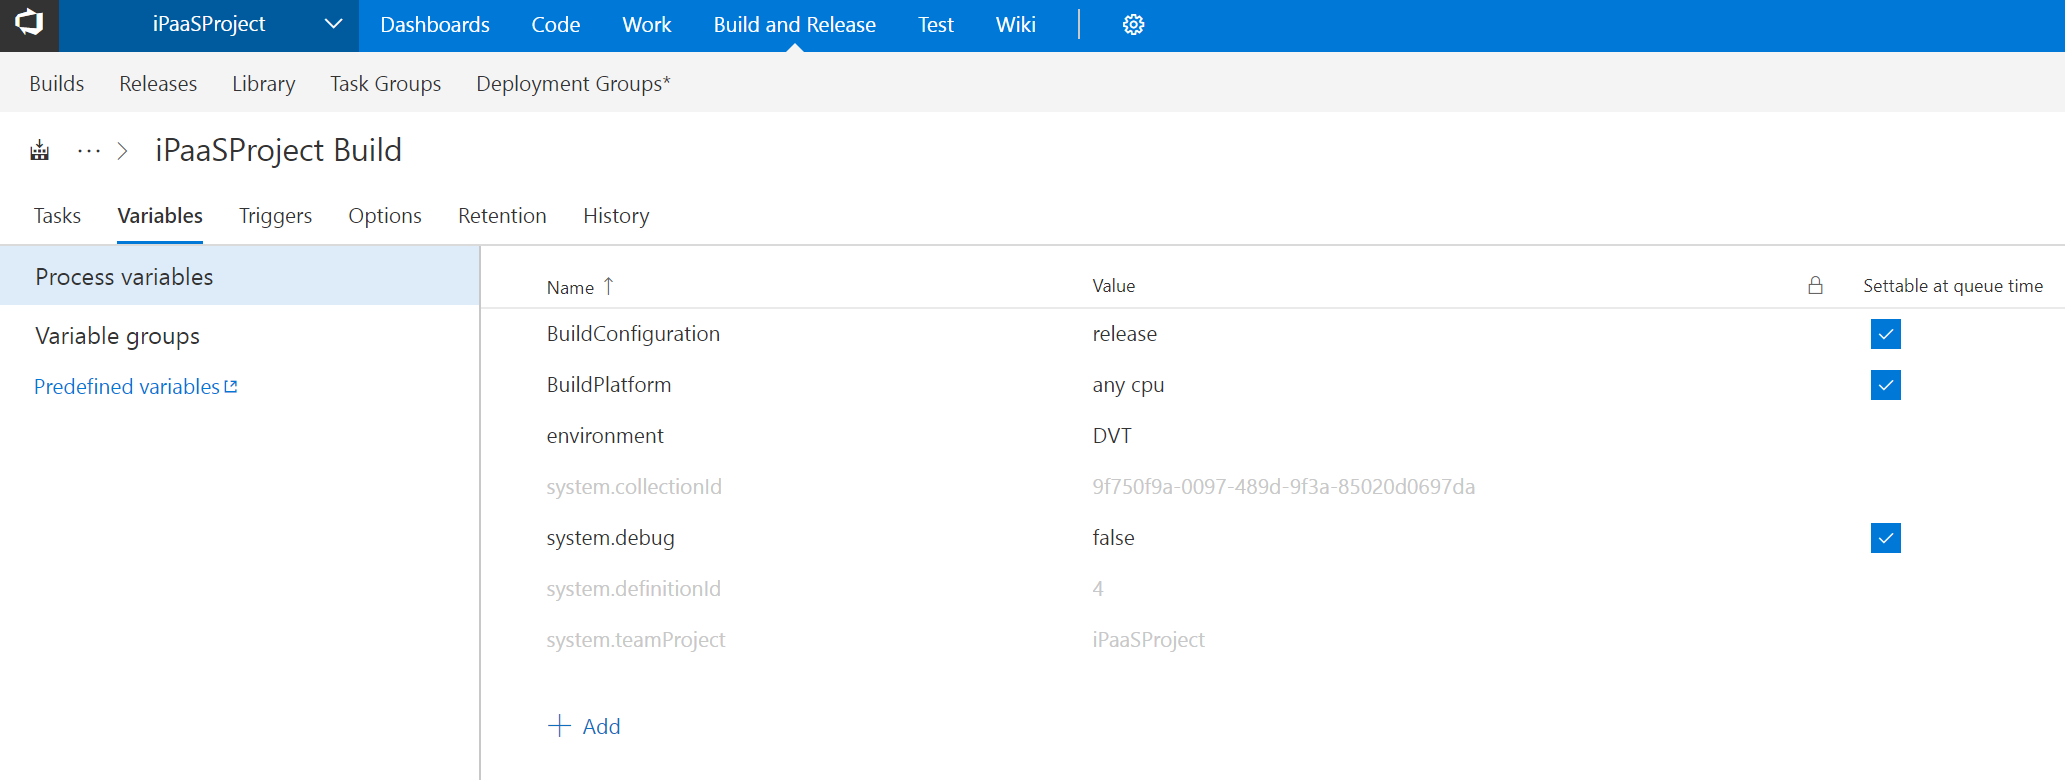Click the 'Value' column header
Image resolution: width=2065 pixels, height=780 pixels.
click(x=1114, y=286)
